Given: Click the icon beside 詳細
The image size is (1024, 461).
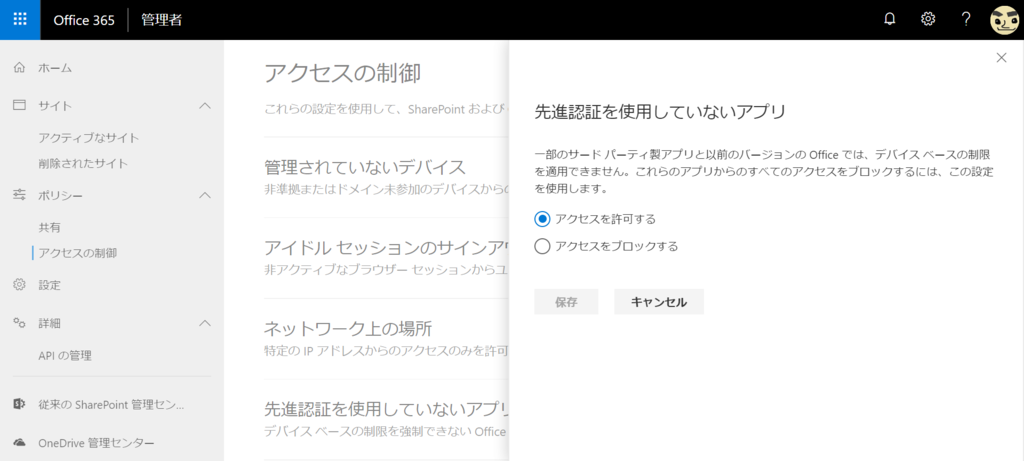Looking at the screenshot, I should pyautogui.click(x=20, y=323).
